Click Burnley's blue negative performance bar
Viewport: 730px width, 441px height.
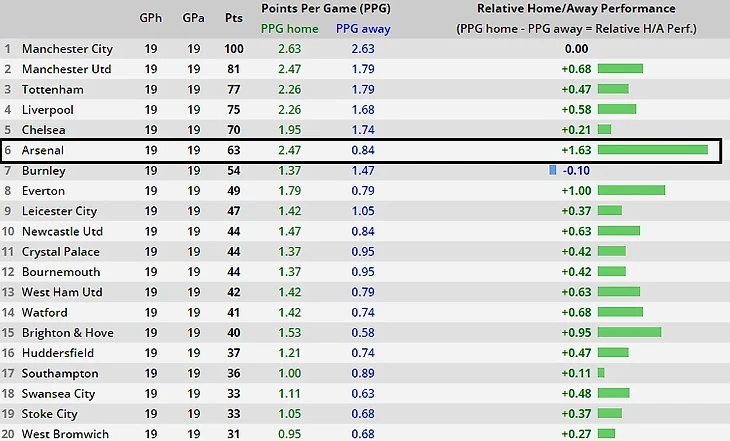click(x=552, y=171)
